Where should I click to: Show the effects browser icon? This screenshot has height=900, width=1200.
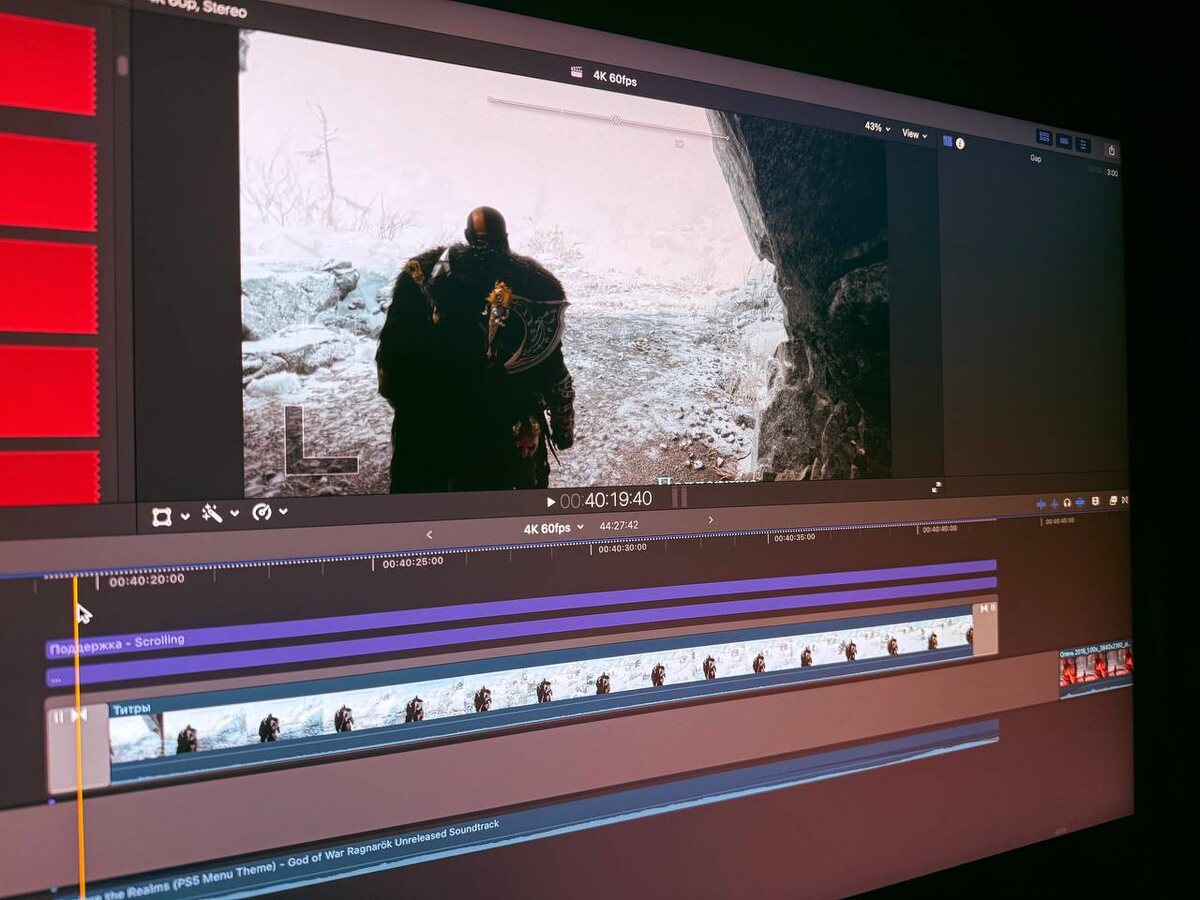click(1111, 500)
